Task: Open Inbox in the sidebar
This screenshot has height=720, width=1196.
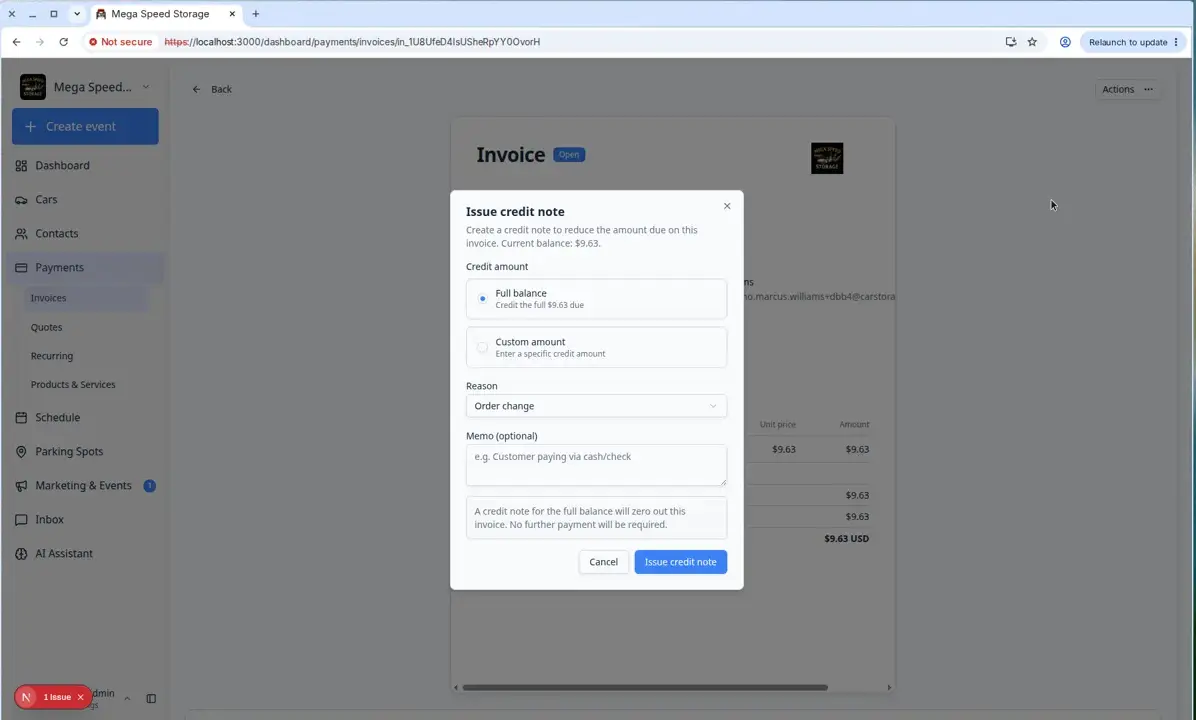Action: pos(50,519)
